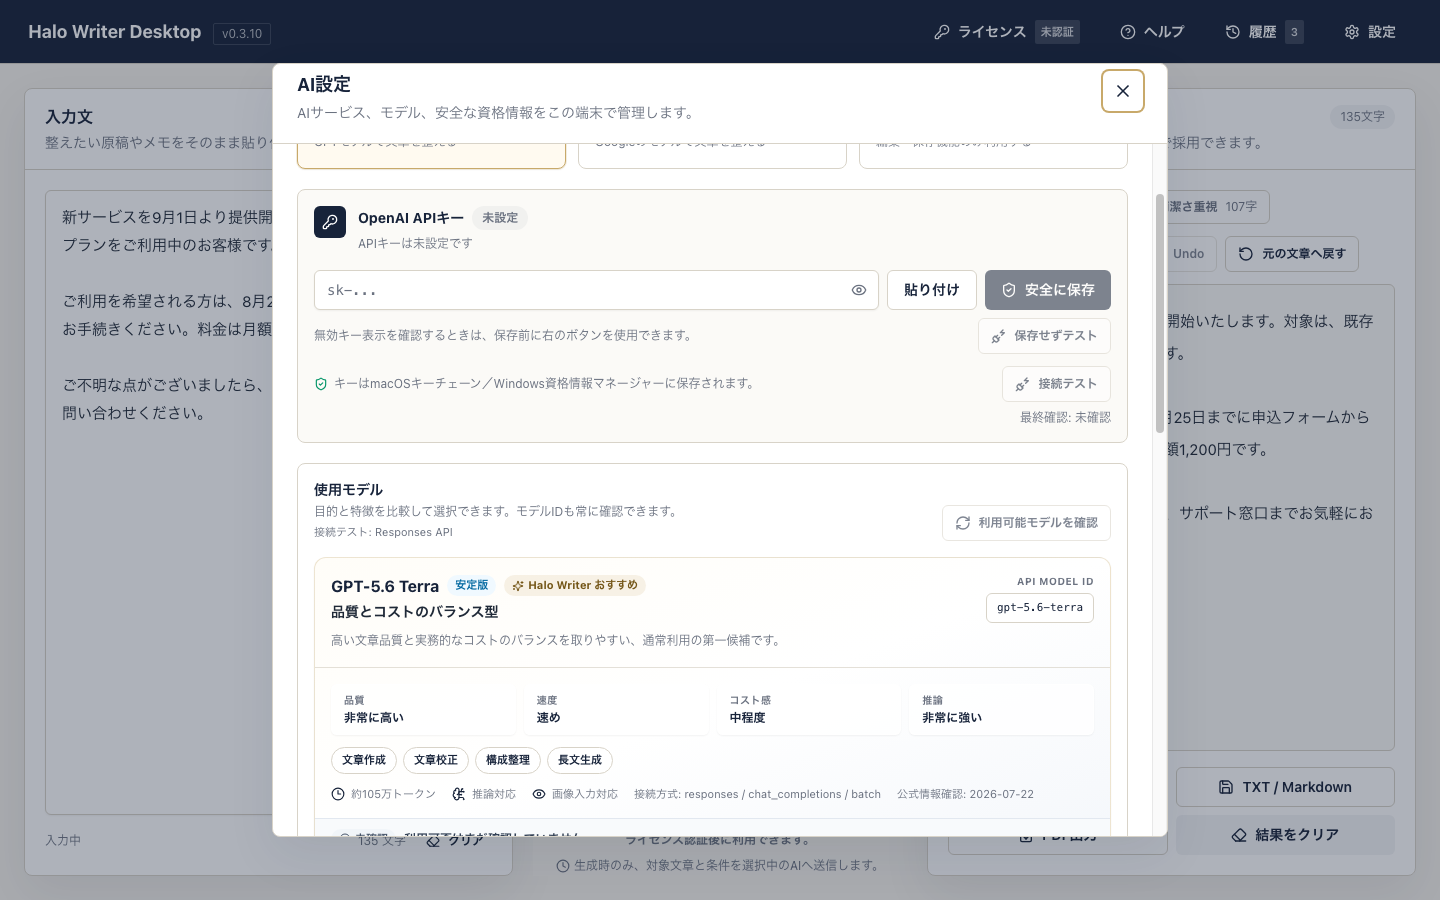
Task: Click the gear icon by 設定
Action: click(x=1352, y=32)
